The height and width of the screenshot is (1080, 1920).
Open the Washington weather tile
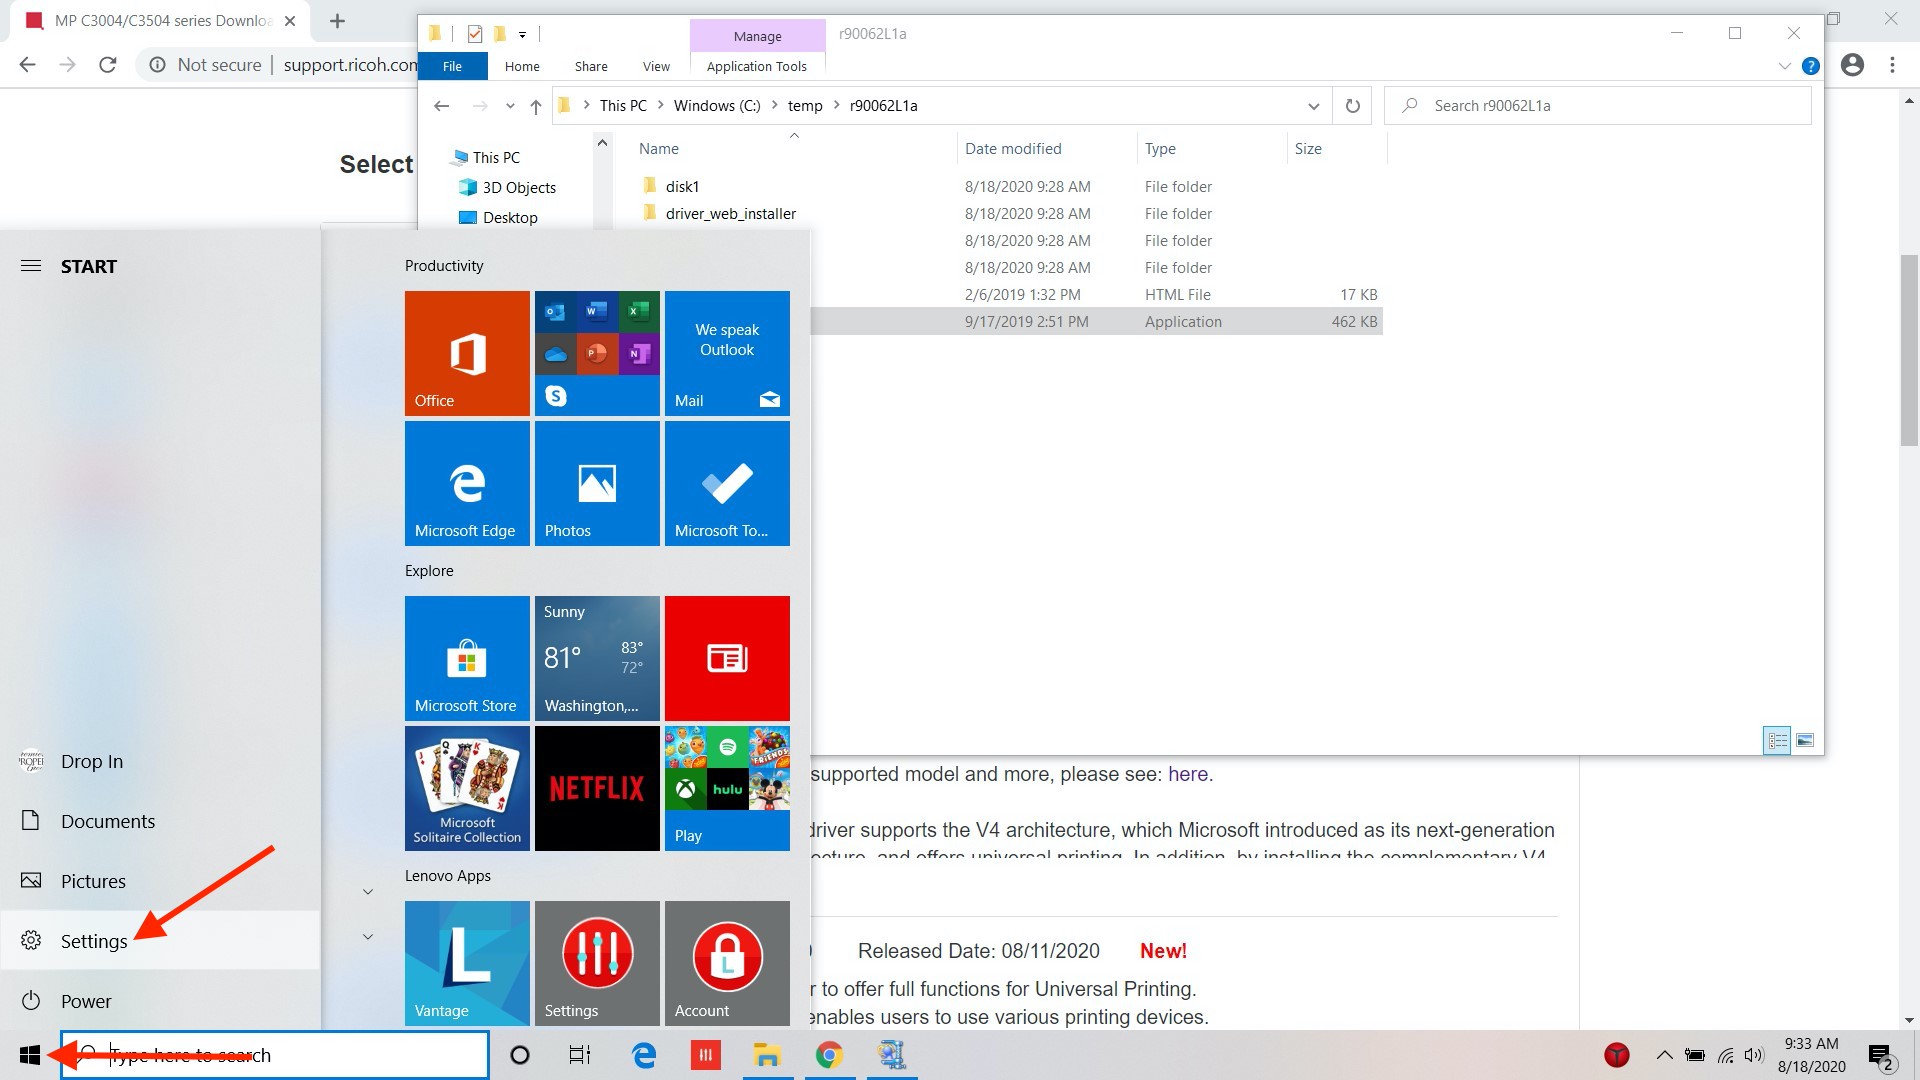(597, 658)
